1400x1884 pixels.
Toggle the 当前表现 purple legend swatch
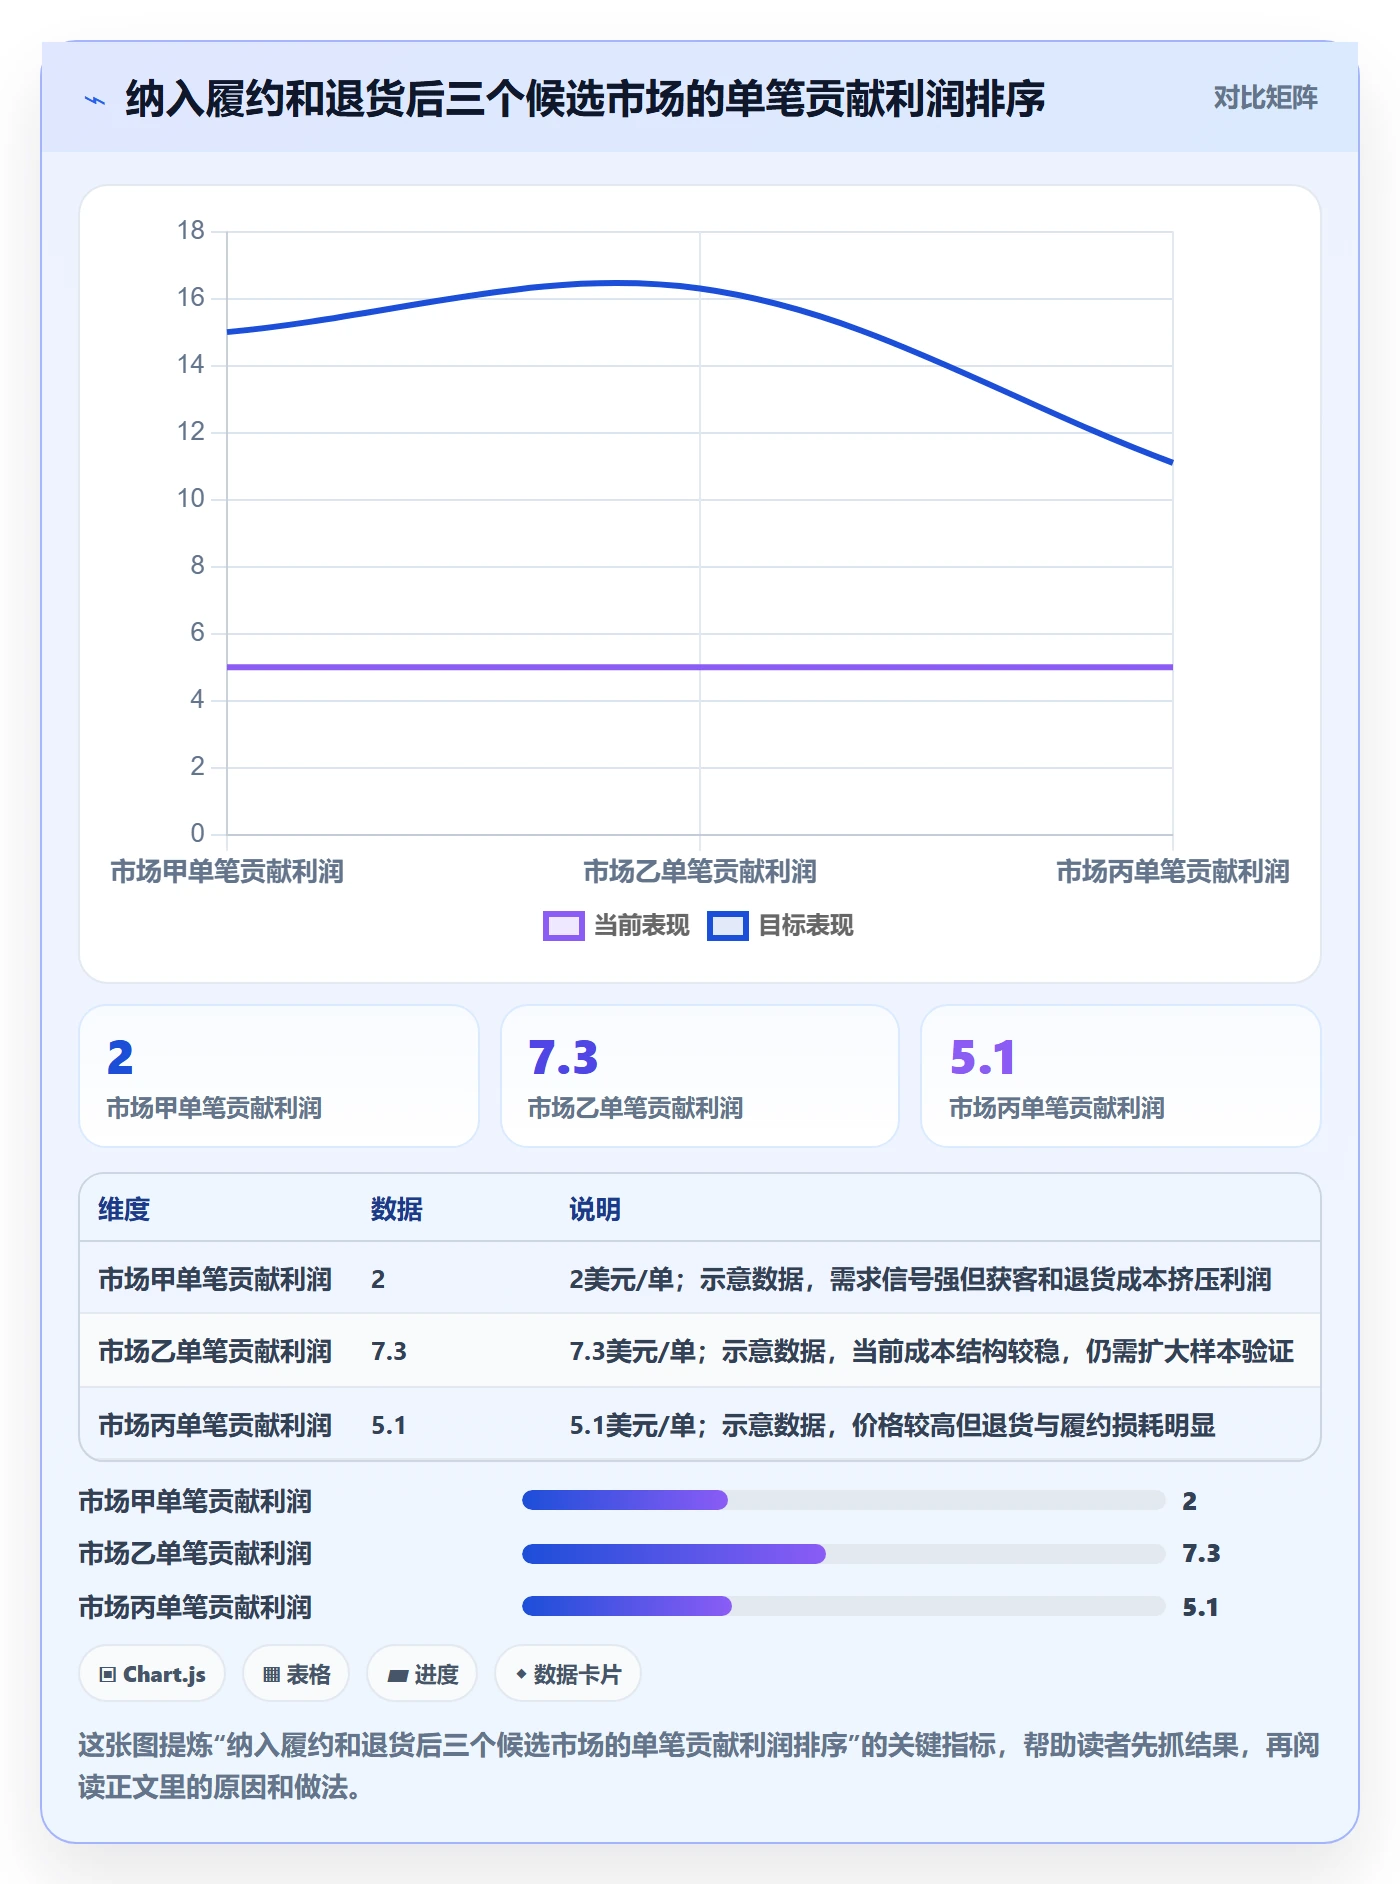[x=563, y=926]
